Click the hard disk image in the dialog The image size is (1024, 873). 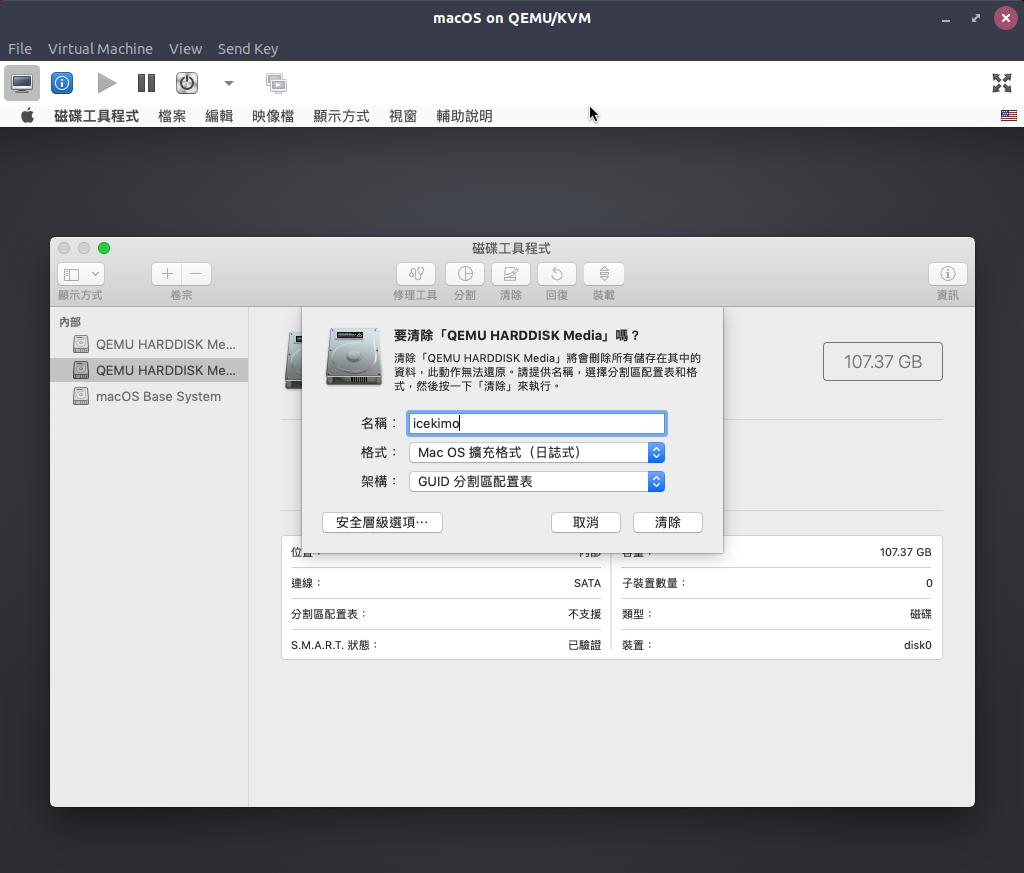[x=353, y=356]
